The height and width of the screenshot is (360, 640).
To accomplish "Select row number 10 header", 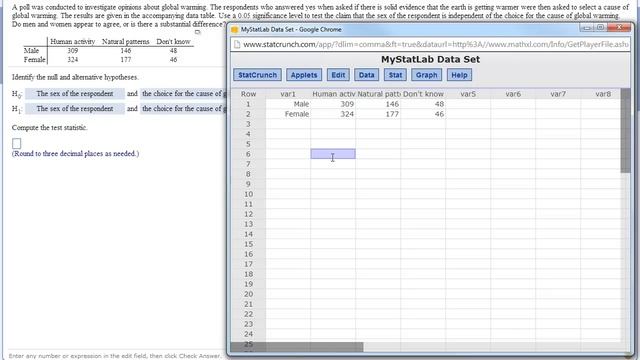I will click(x=248, y=194).
